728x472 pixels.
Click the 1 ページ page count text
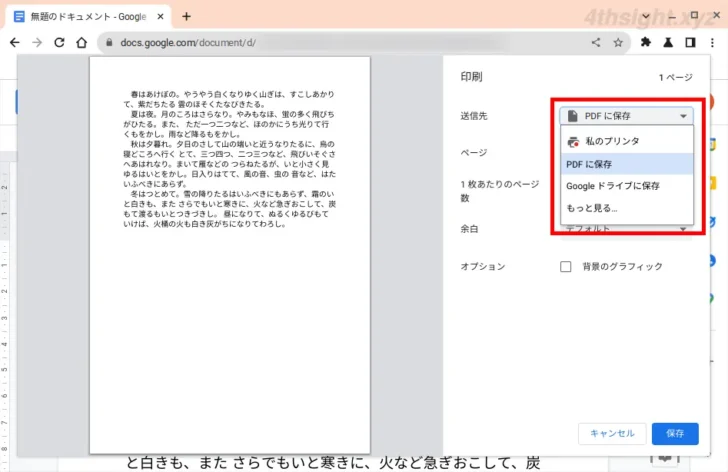click(x=676, y=77)
